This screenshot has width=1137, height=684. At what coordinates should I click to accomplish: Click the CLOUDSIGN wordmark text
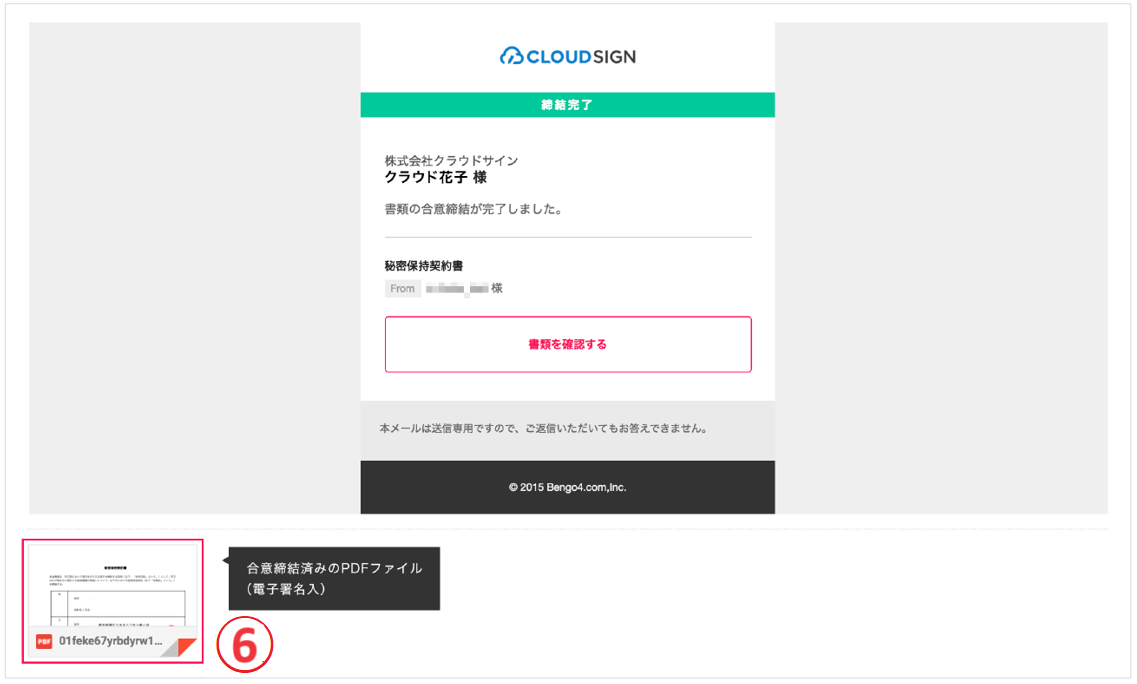pos(581,57)
